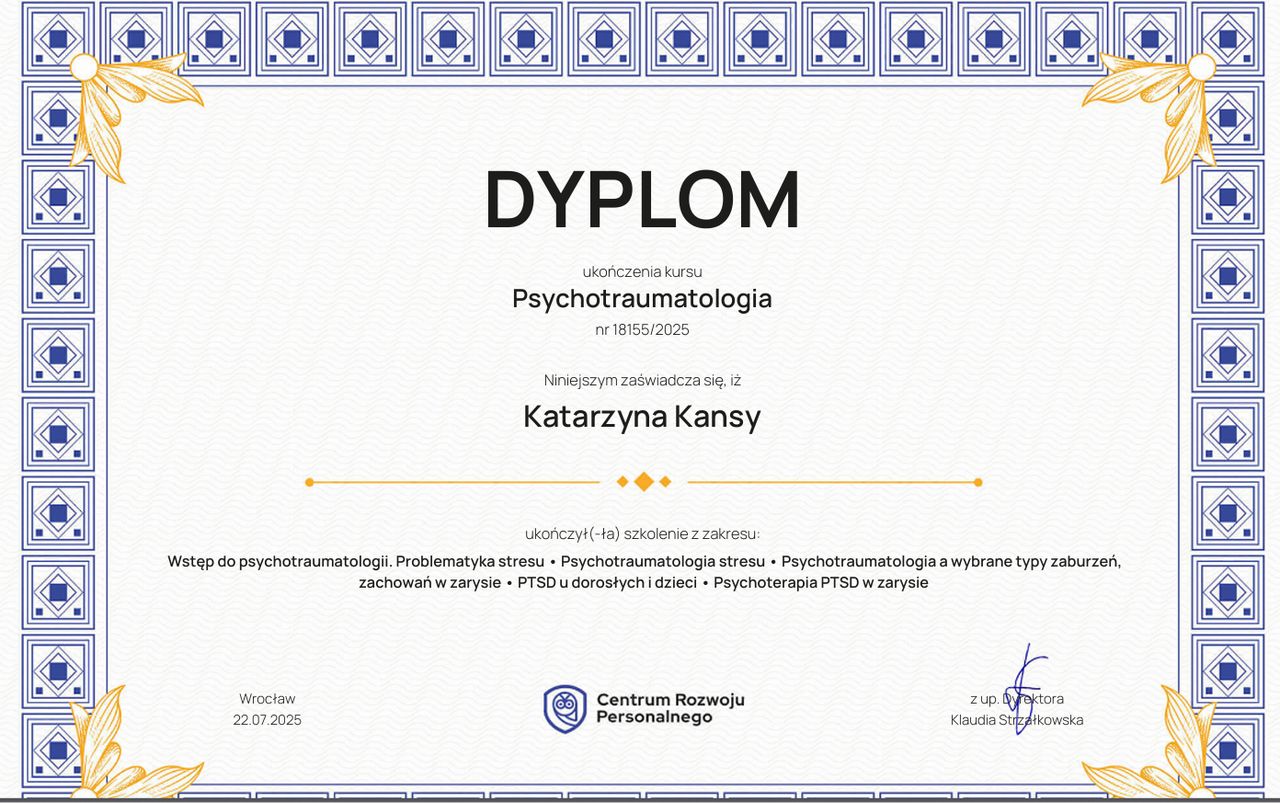
Task: Select the DYPLOM heading
Action: click(x=642, y=201)
